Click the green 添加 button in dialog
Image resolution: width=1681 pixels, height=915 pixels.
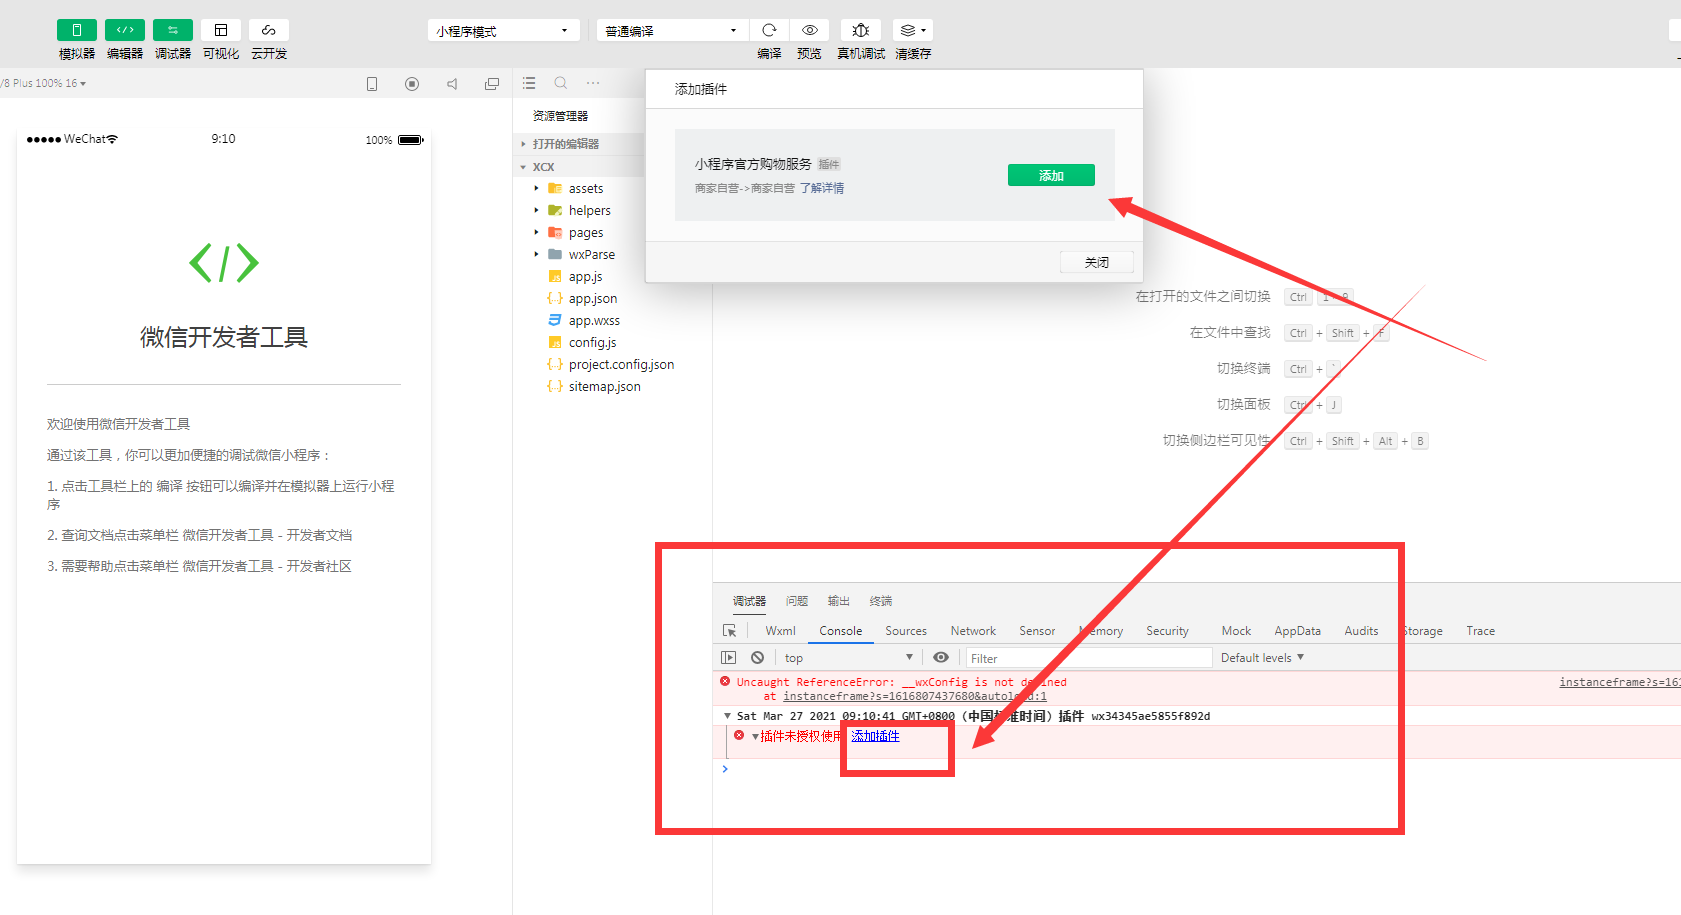pos(1051,175)
